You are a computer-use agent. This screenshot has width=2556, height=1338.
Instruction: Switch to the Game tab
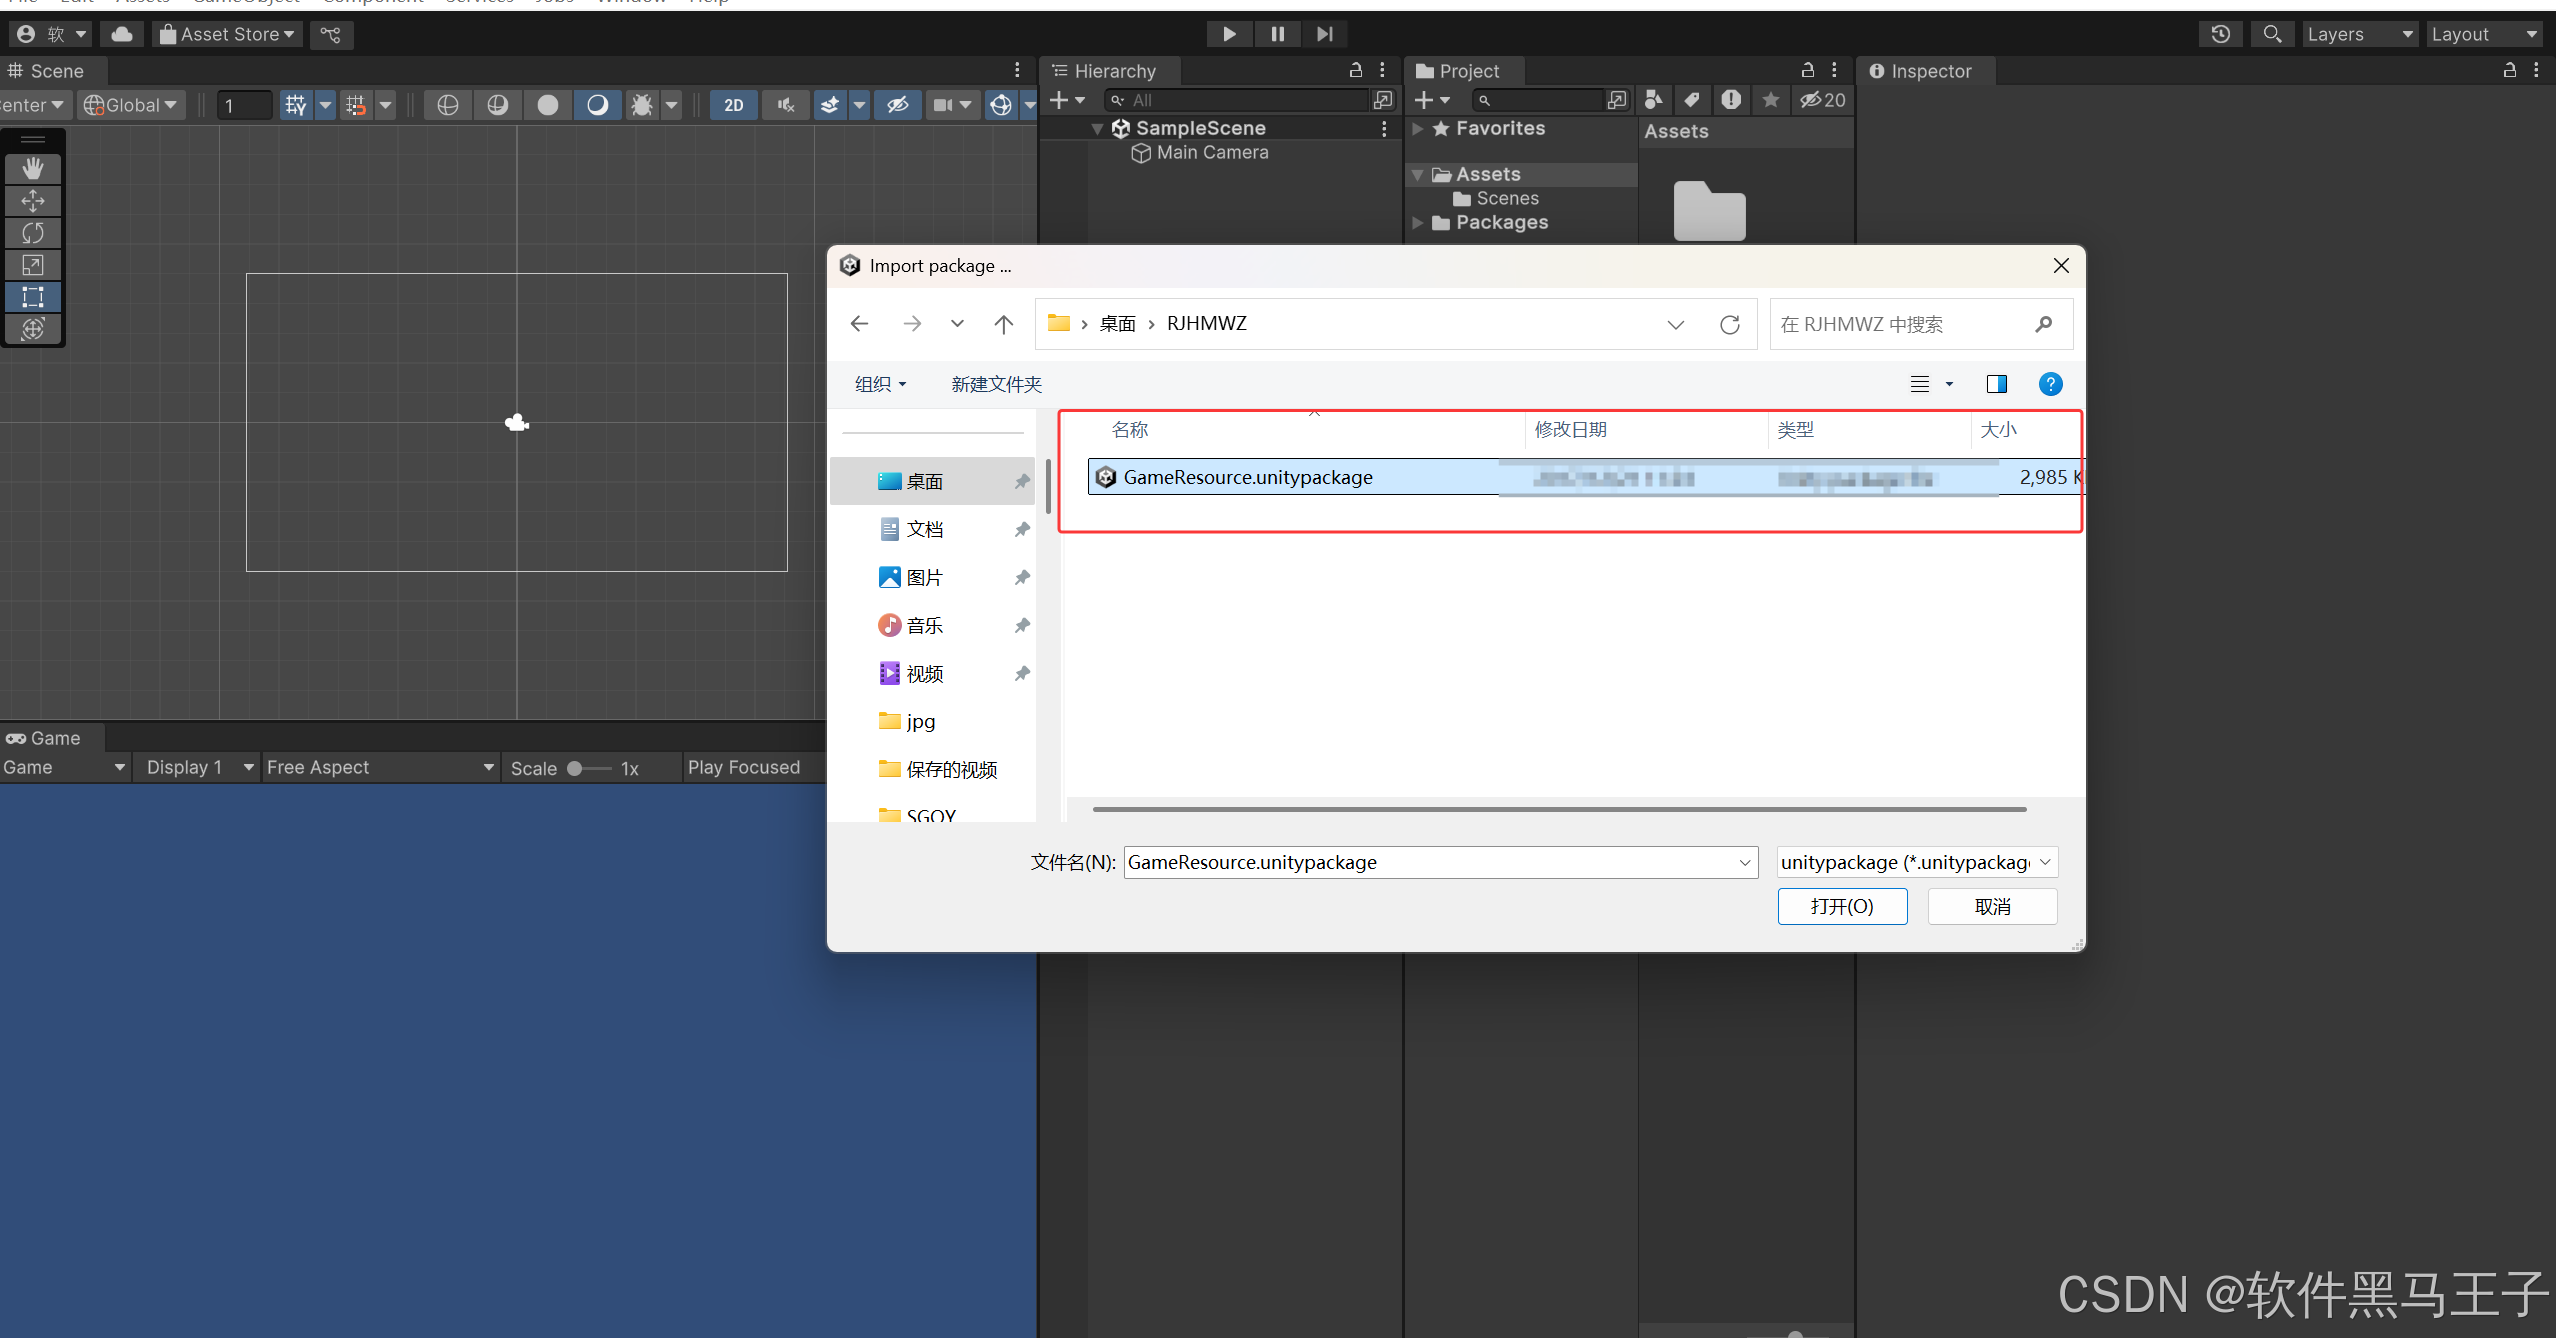(44, 738)
